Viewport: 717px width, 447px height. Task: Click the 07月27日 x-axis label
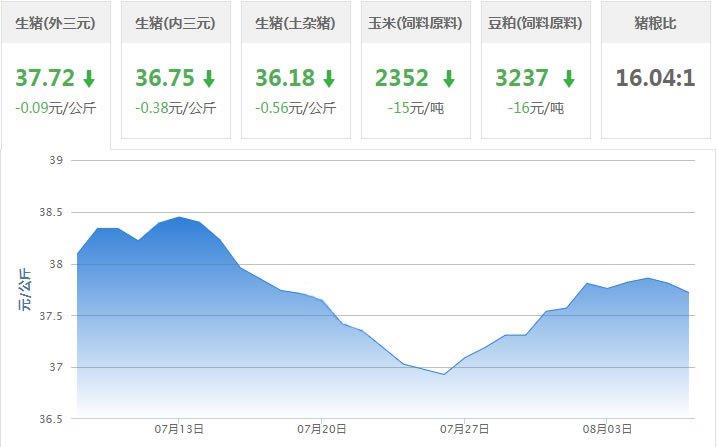point(465,429)
